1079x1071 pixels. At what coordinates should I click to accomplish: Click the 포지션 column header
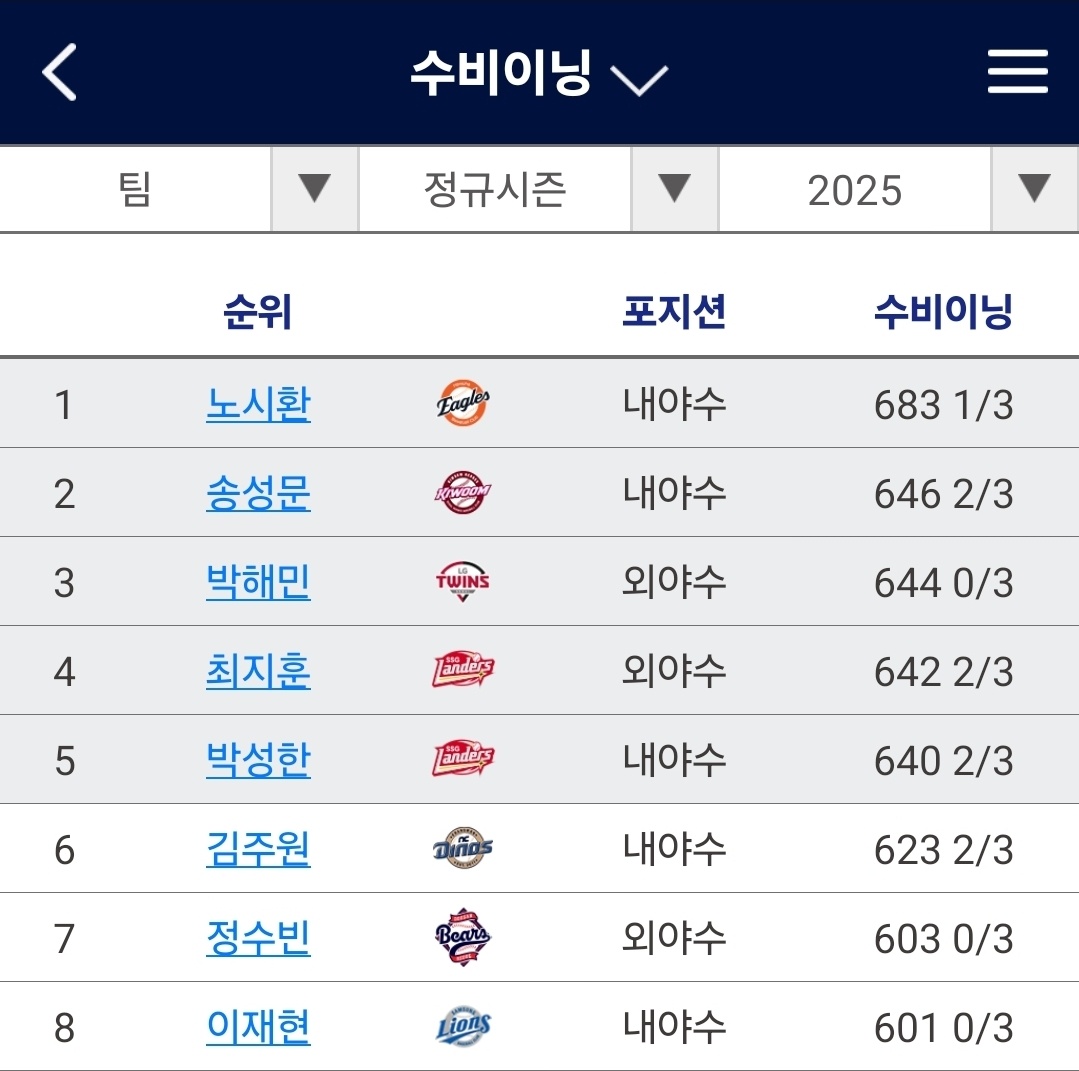[674, 313]
